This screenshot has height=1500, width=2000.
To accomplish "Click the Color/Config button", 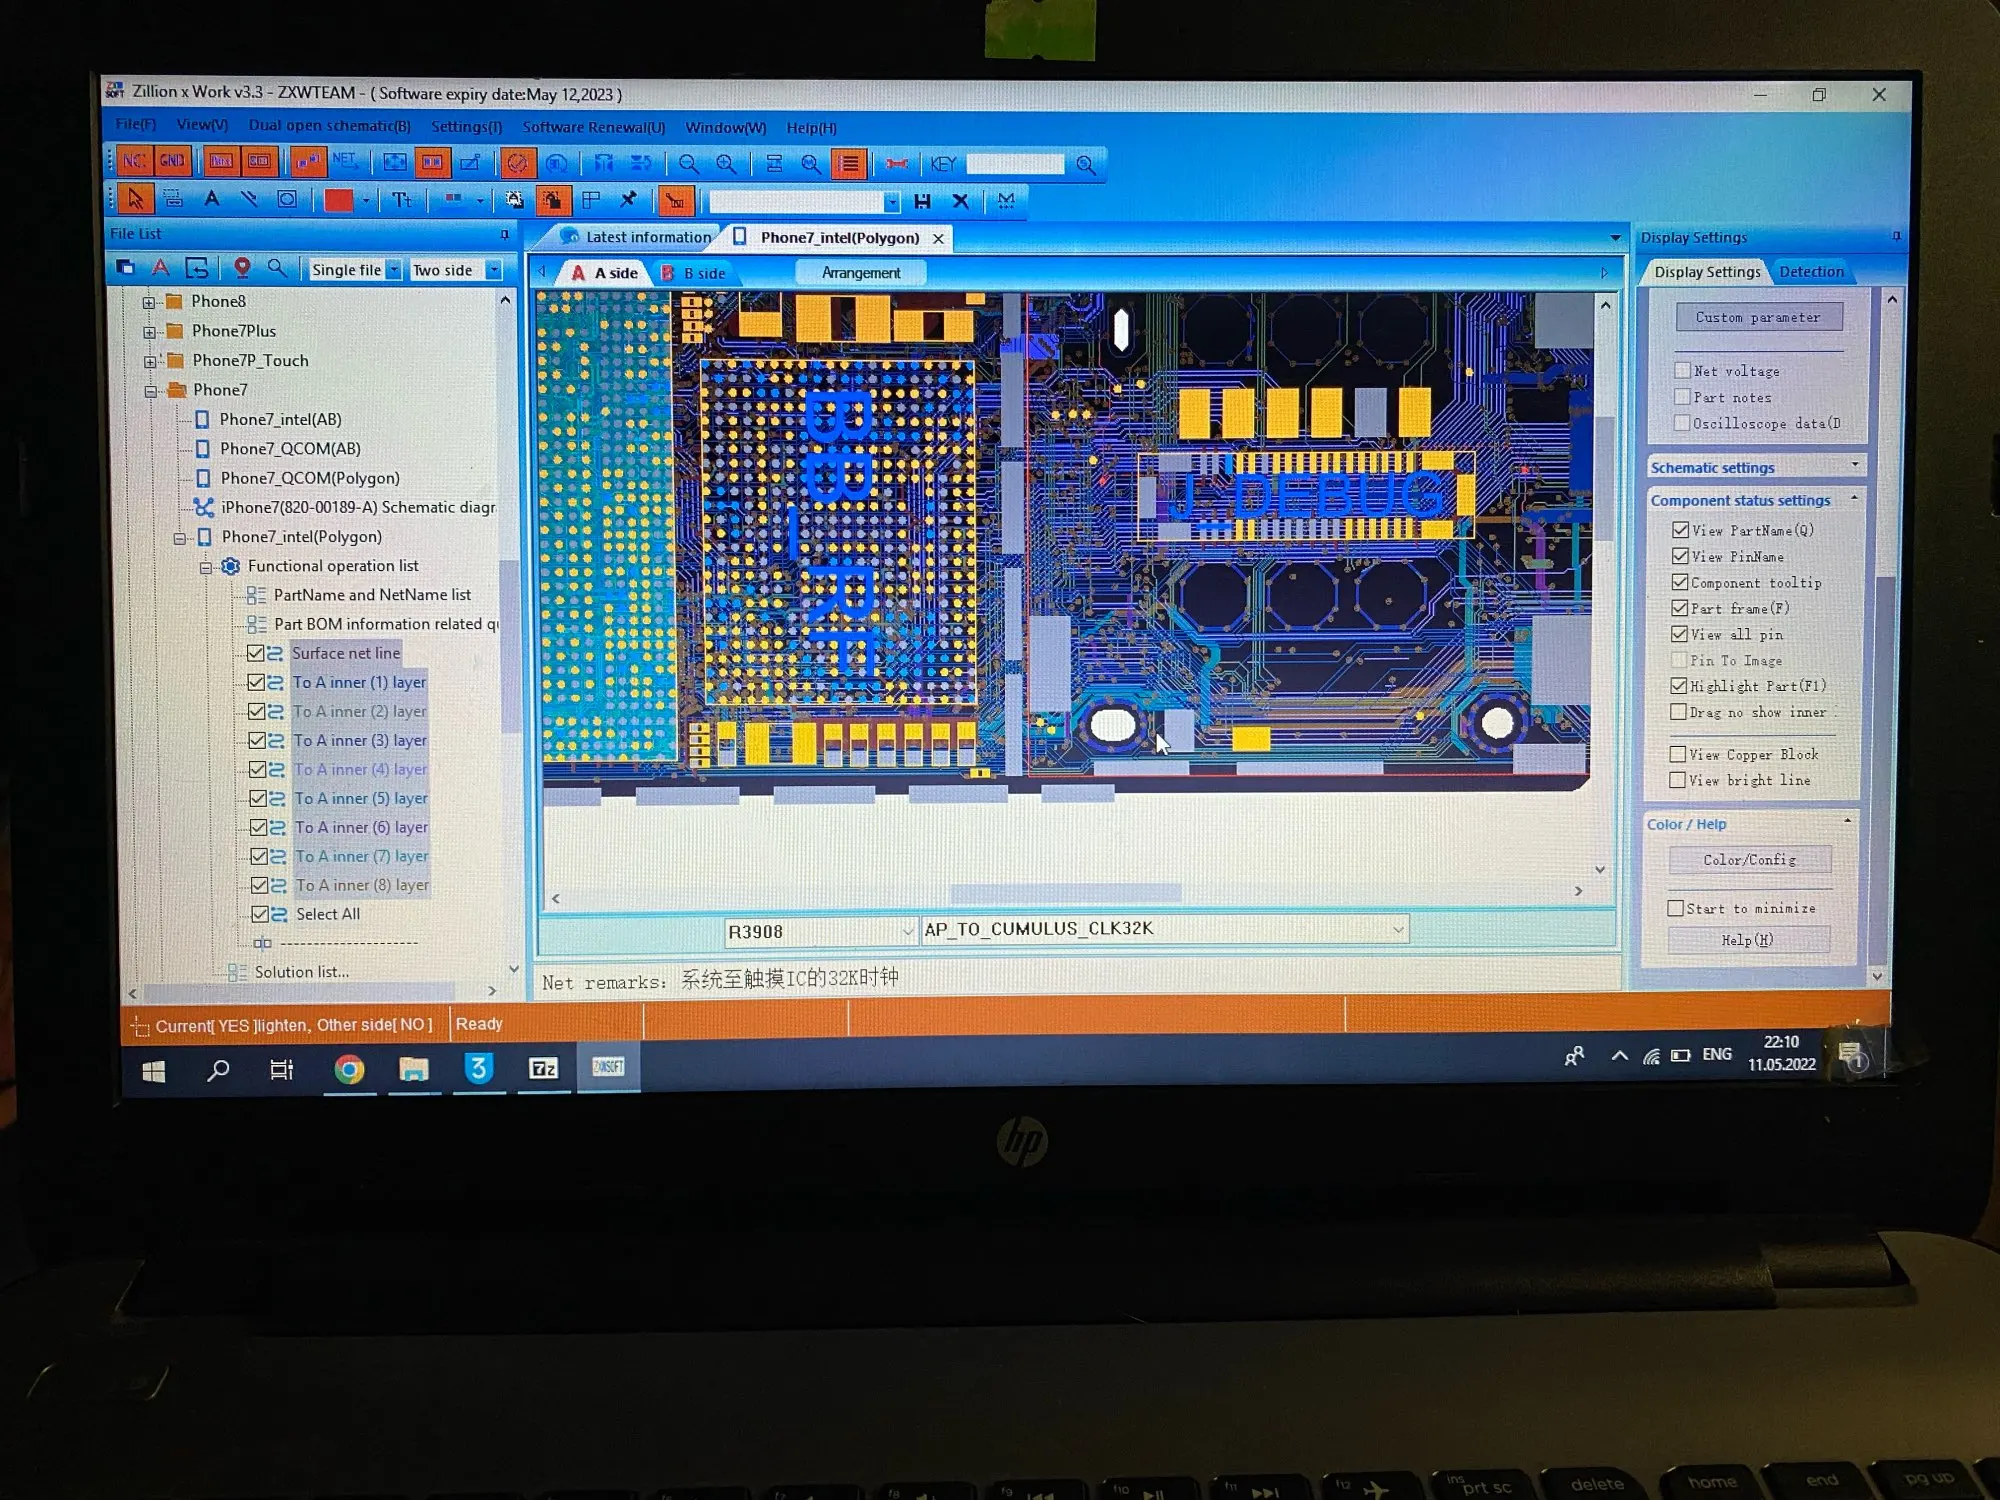I will 1749,860.
